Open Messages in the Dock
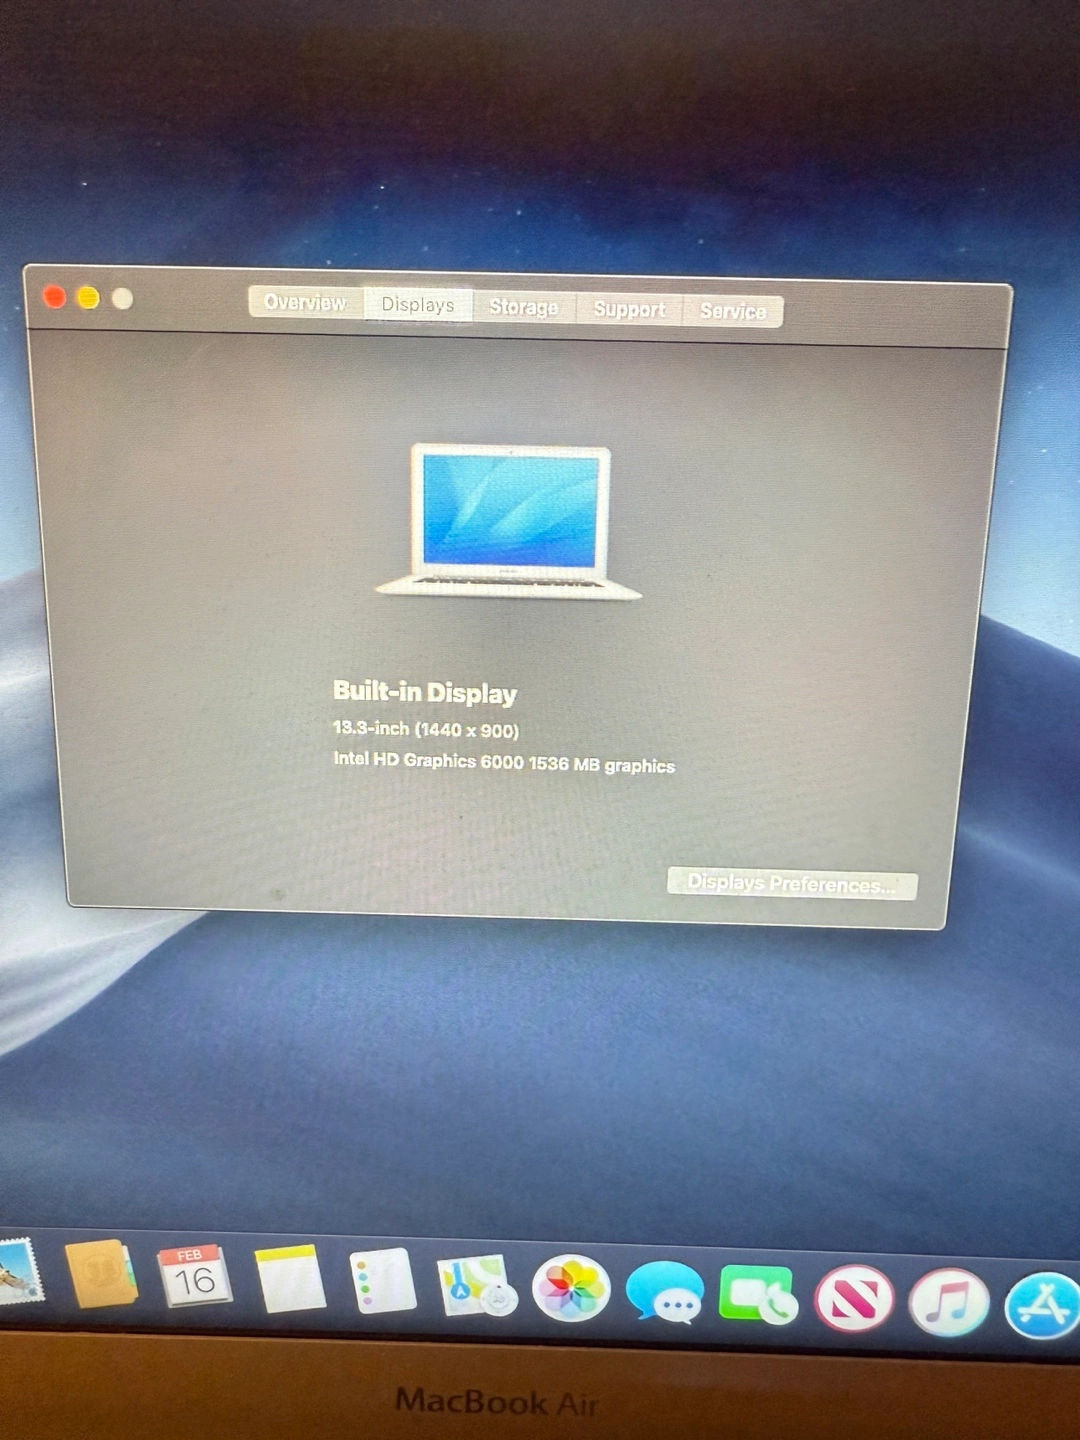 tap(665, 1292)
